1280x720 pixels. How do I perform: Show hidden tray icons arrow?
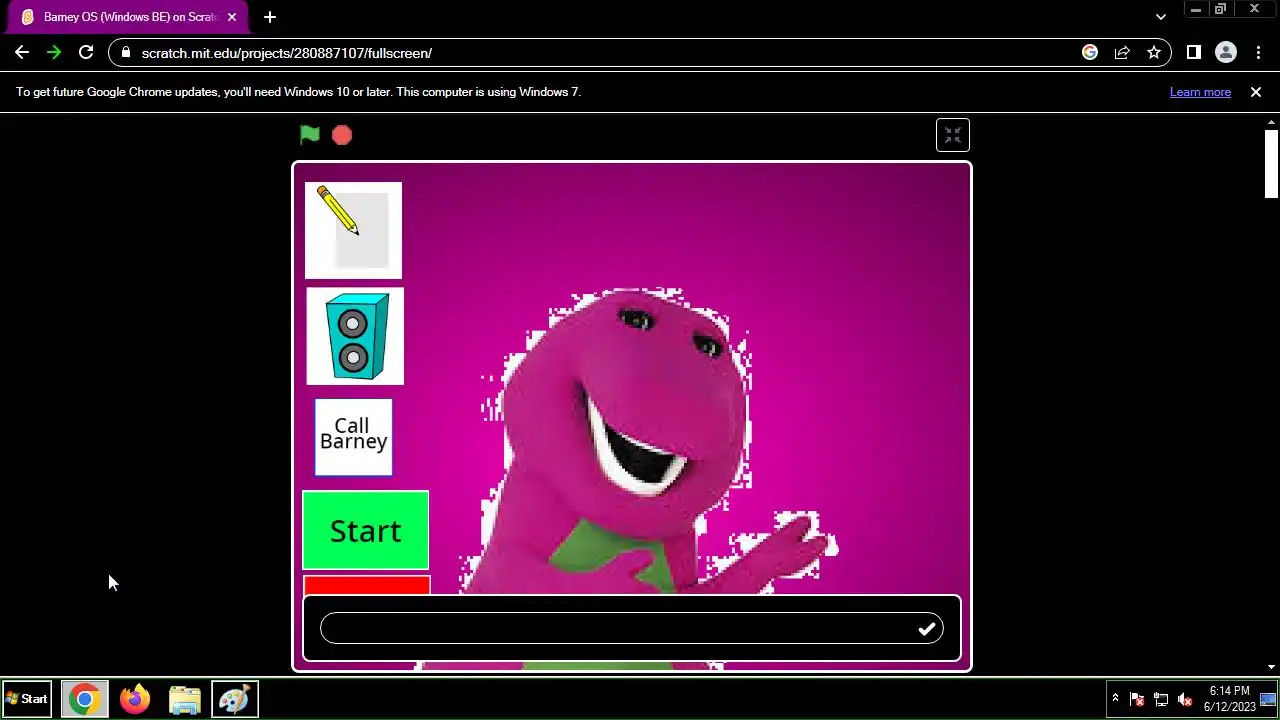[x=1115, y=699]
